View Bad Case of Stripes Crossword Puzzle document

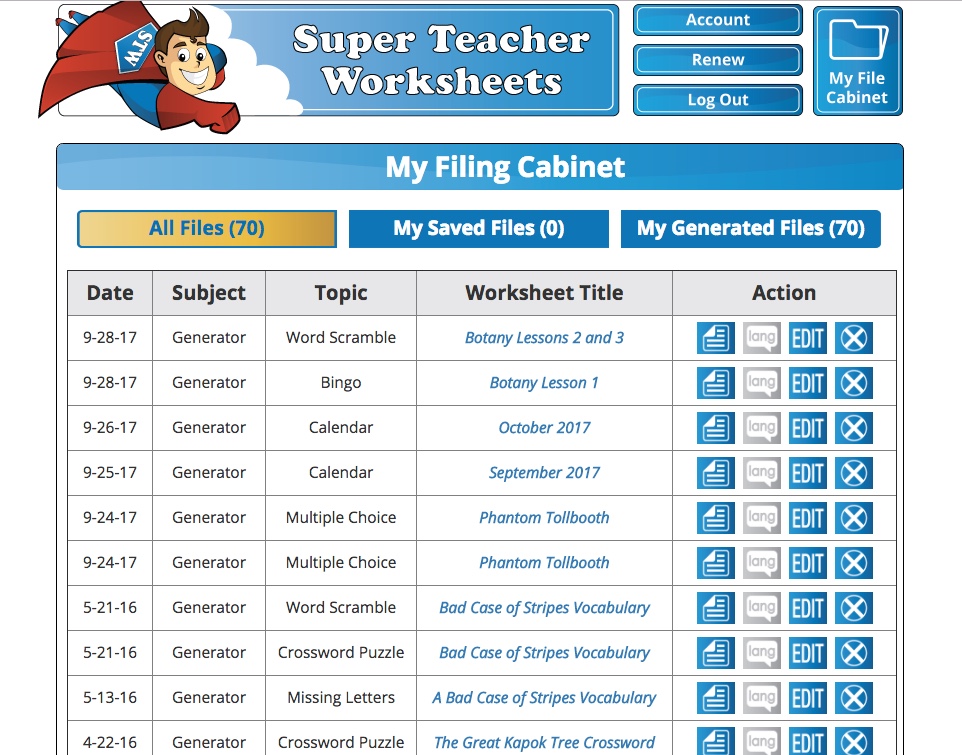point(715,653)
